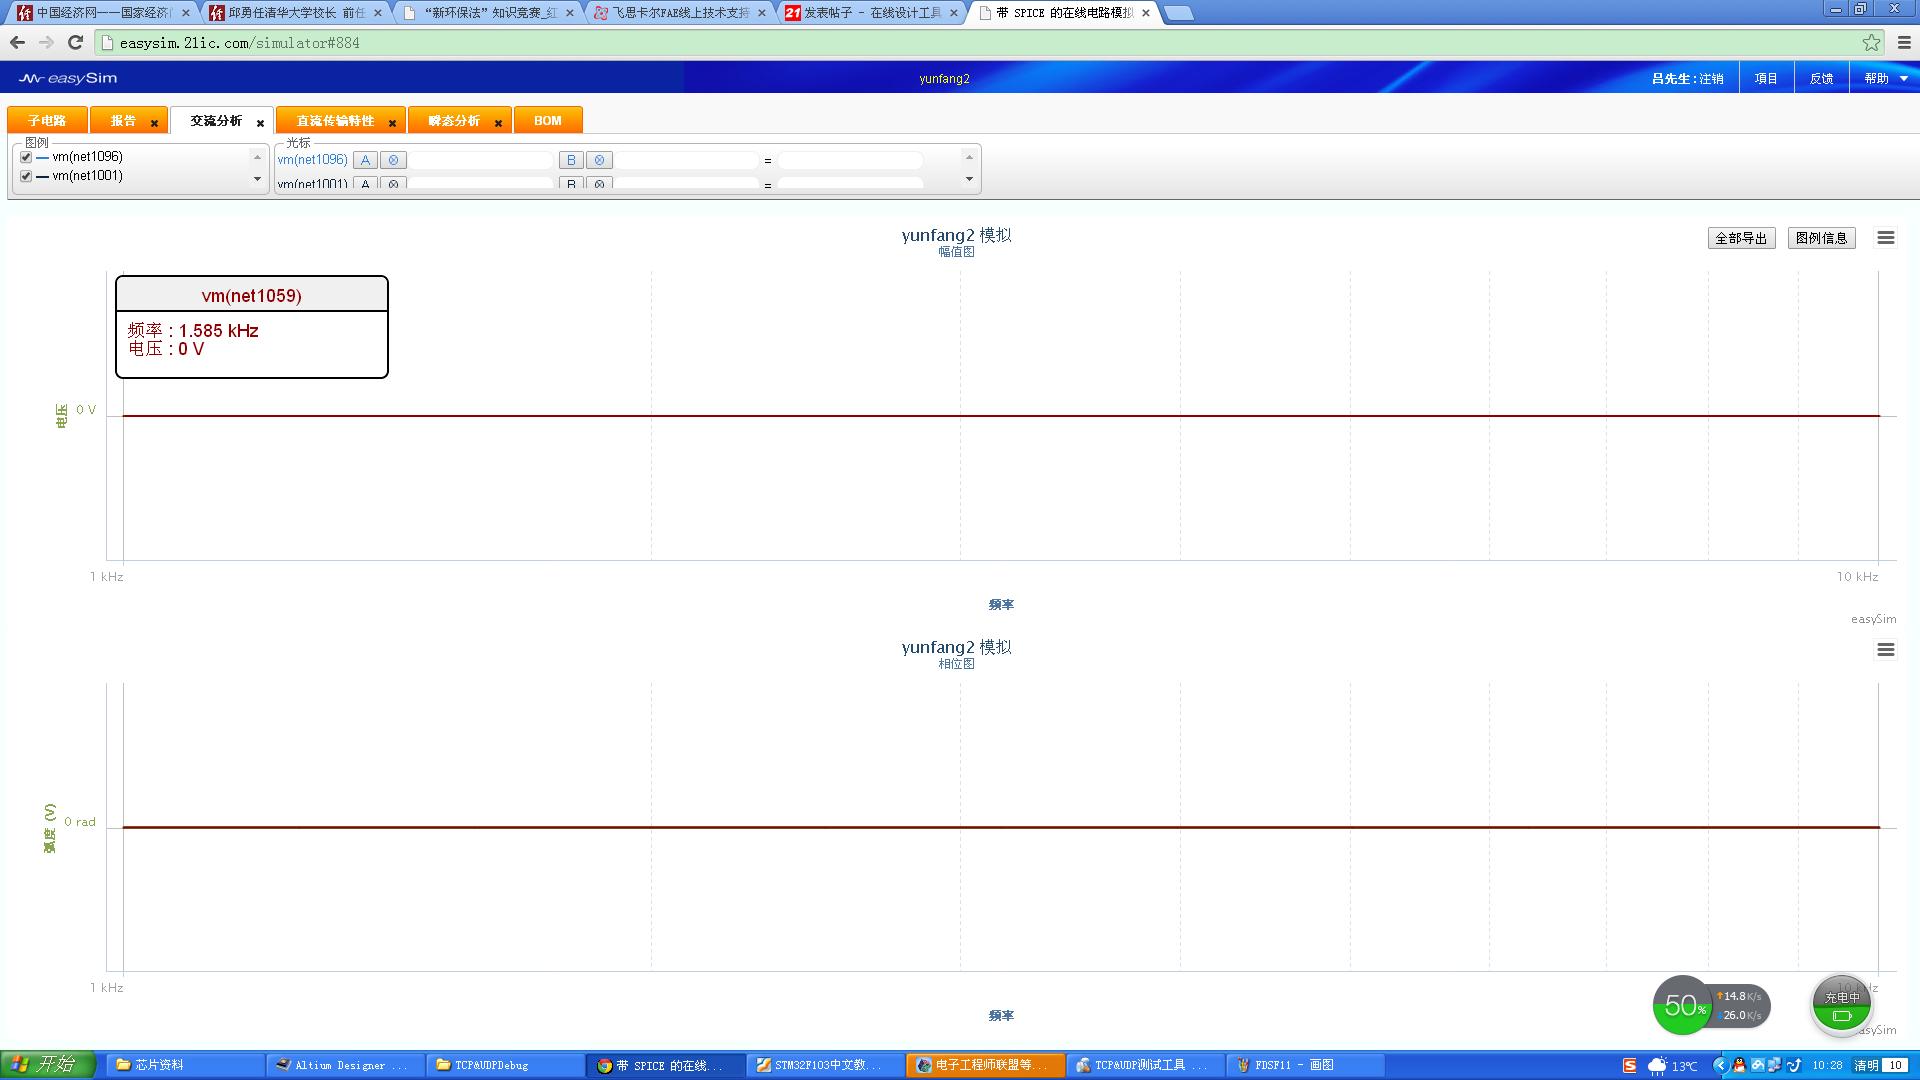Expand the 帮助 dropdown
This screenshot has height=1080, width=1920.
coord(1885,78)
